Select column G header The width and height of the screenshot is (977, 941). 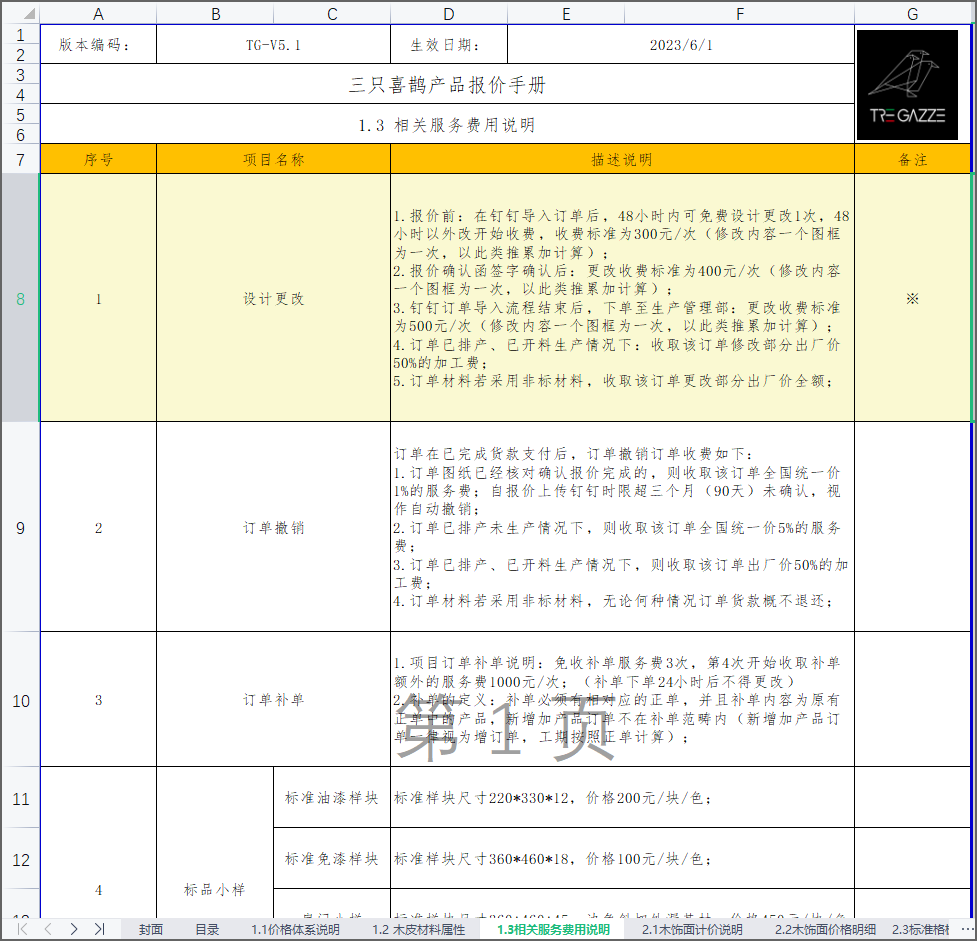pos(912,14)
